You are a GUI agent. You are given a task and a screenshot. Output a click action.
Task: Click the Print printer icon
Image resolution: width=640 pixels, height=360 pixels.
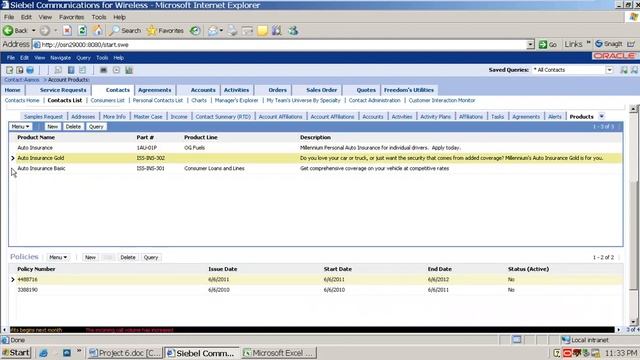(x=232, y=31)
